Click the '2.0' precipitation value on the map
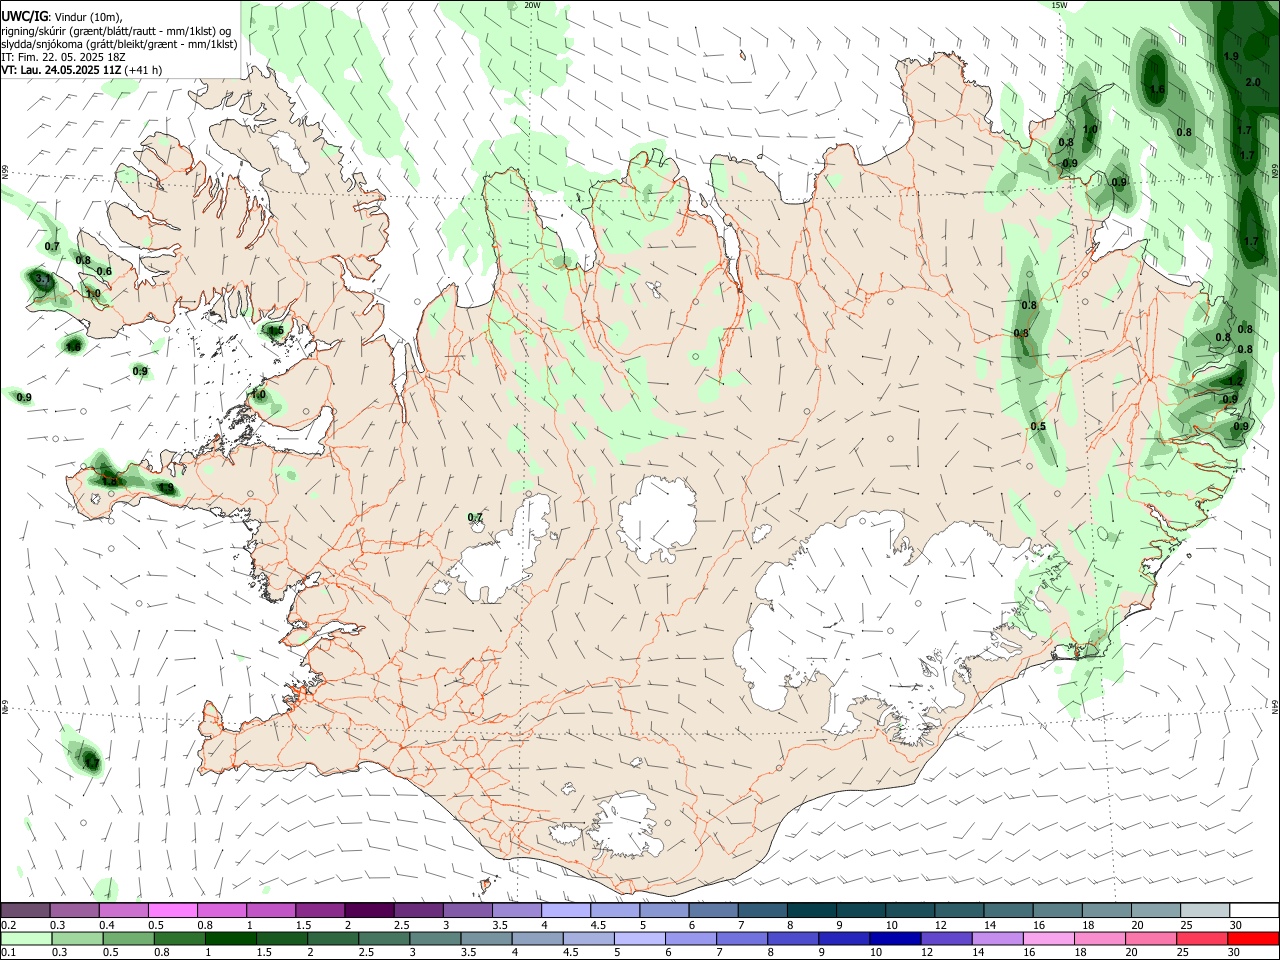This screenshot has height=960, width=1280. tap(1253, 83)
